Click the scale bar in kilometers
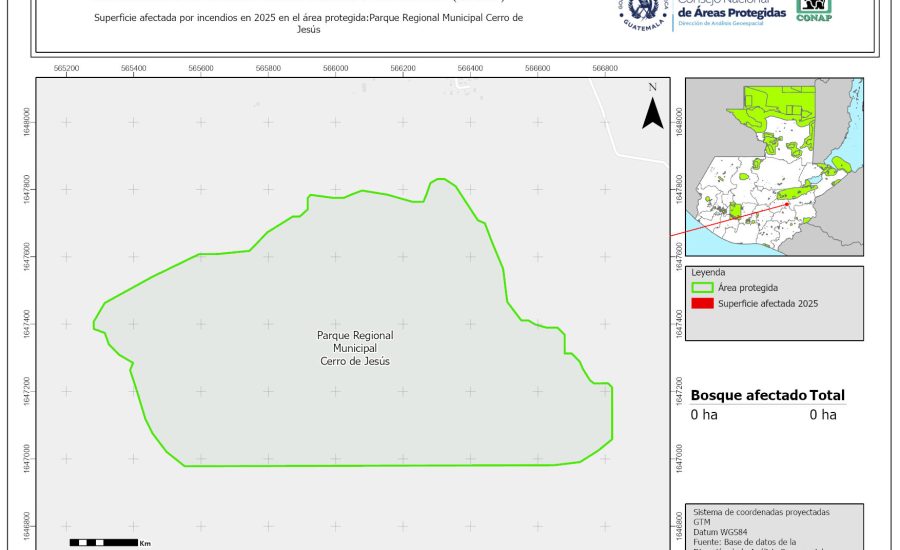Screen dimensions: 900x550 (x=103, y=542)
